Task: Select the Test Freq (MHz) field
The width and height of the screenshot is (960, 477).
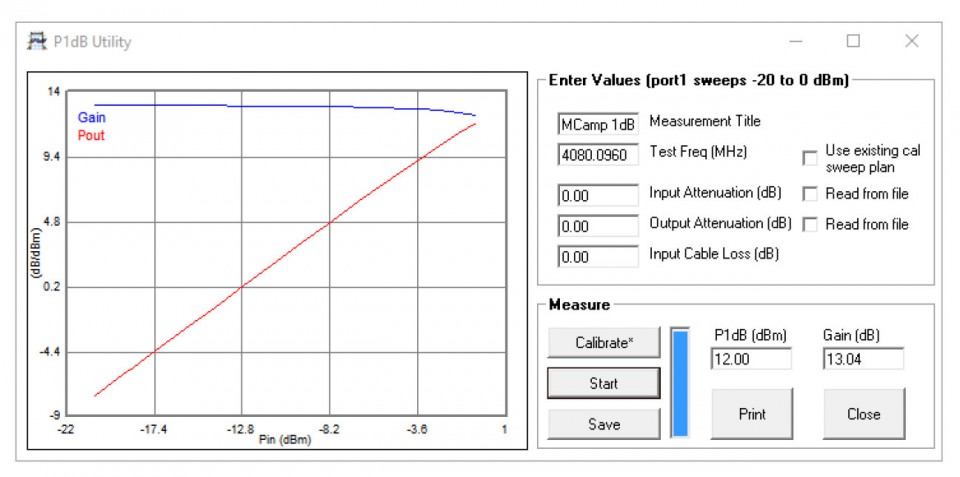Action: (x=598, y=155)
